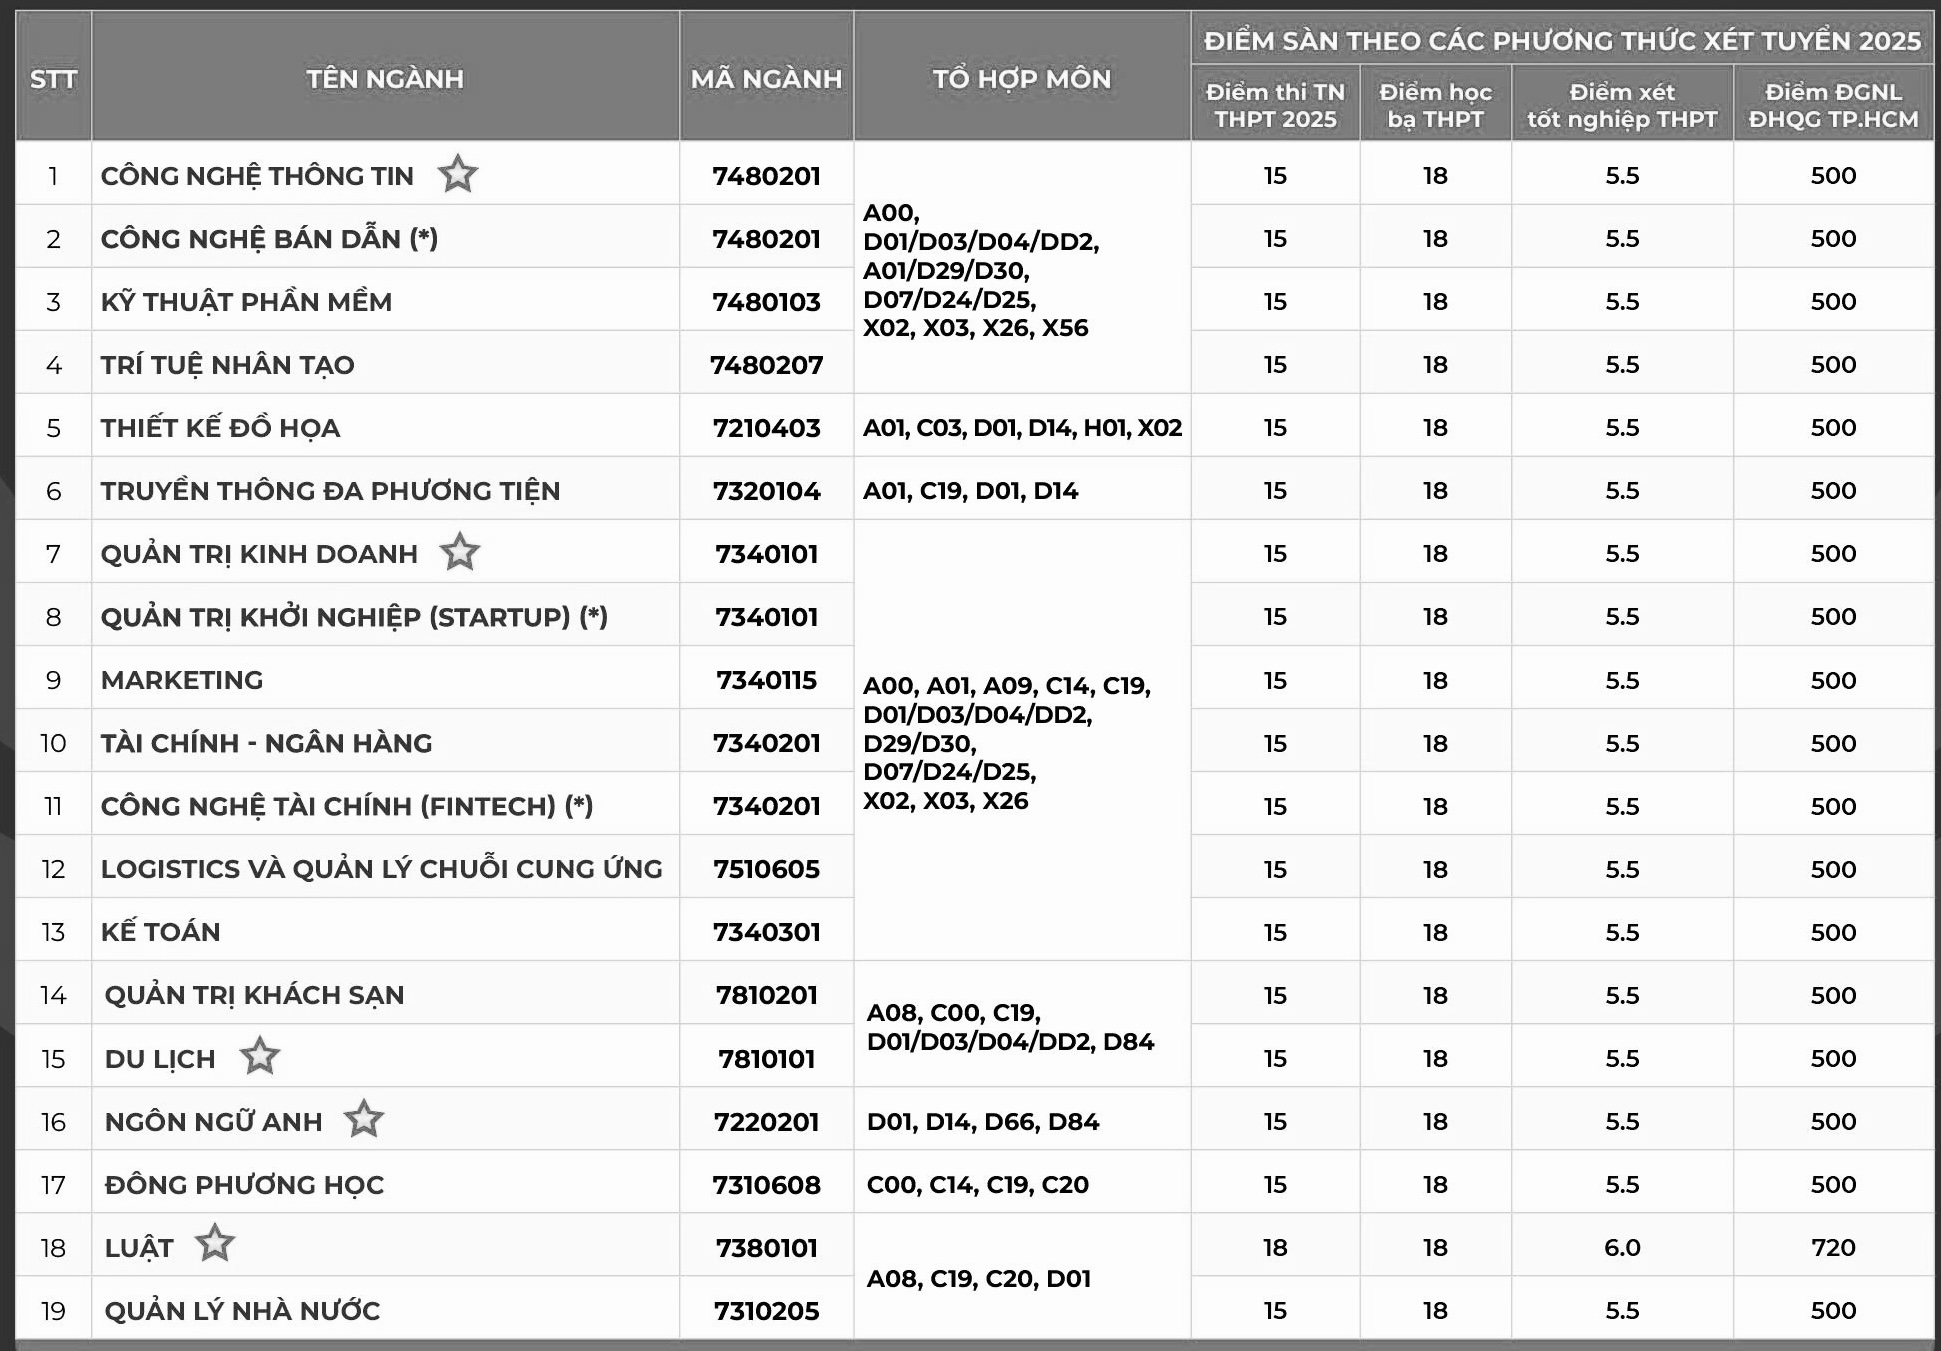
Task: Click the star icon beside Luật
Action: click(215, 1245)
